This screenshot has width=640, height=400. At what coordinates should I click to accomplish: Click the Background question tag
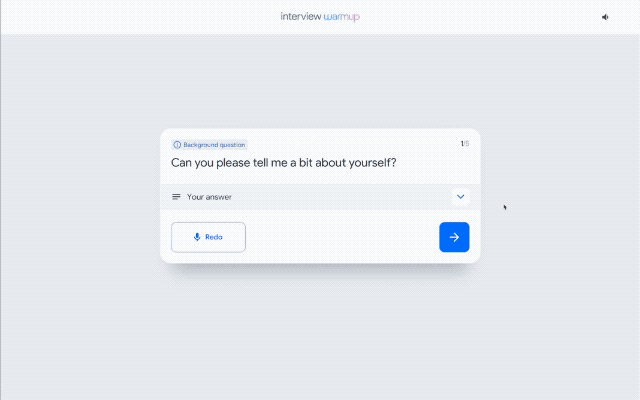pyautogui.click(x=210, y=145)
